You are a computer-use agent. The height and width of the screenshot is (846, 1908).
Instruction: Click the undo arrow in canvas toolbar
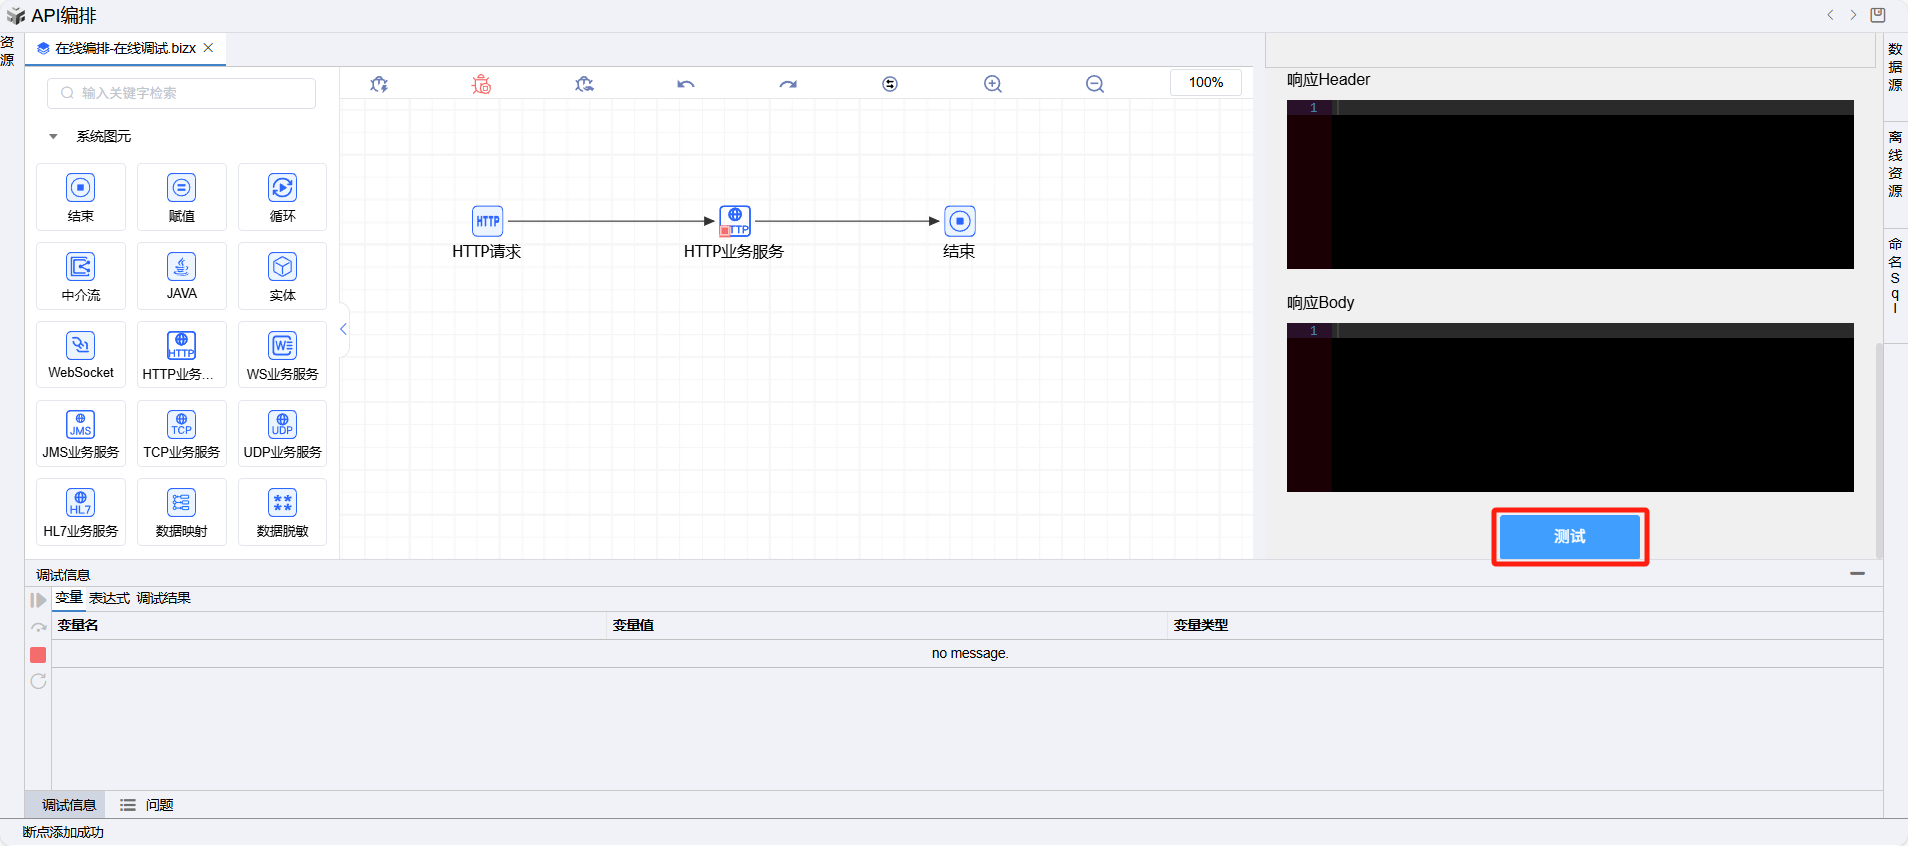(x=685, y=84)
